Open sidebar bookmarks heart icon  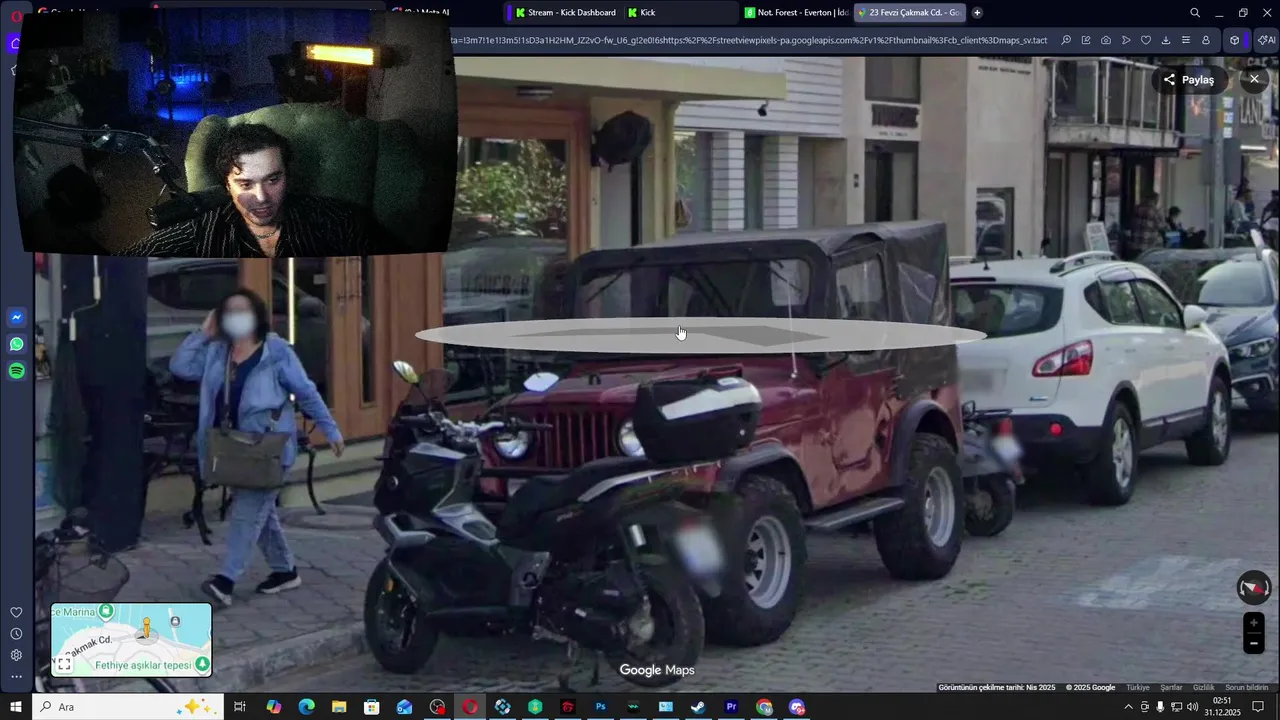pos(16,612)
